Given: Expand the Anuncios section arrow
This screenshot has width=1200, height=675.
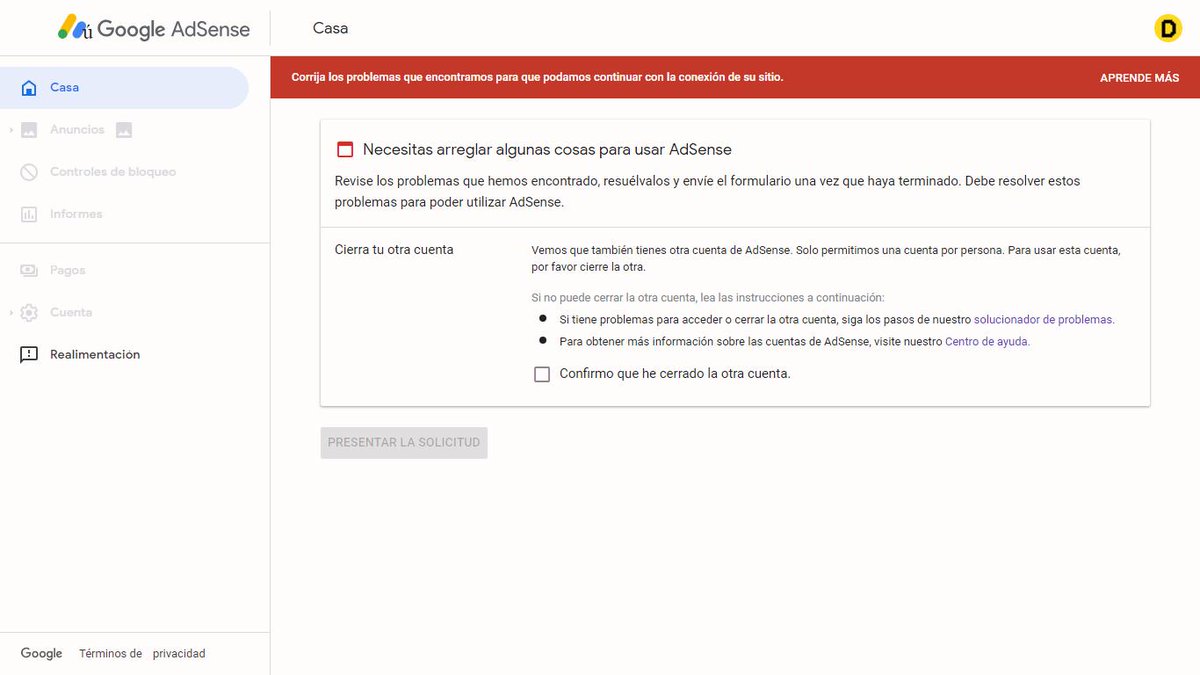Looking at the screenshot, I should [10, 130].
